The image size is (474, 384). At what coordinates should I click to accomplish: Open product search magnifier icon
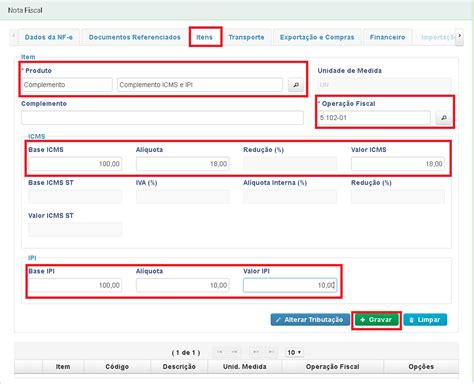pos(296,85)
